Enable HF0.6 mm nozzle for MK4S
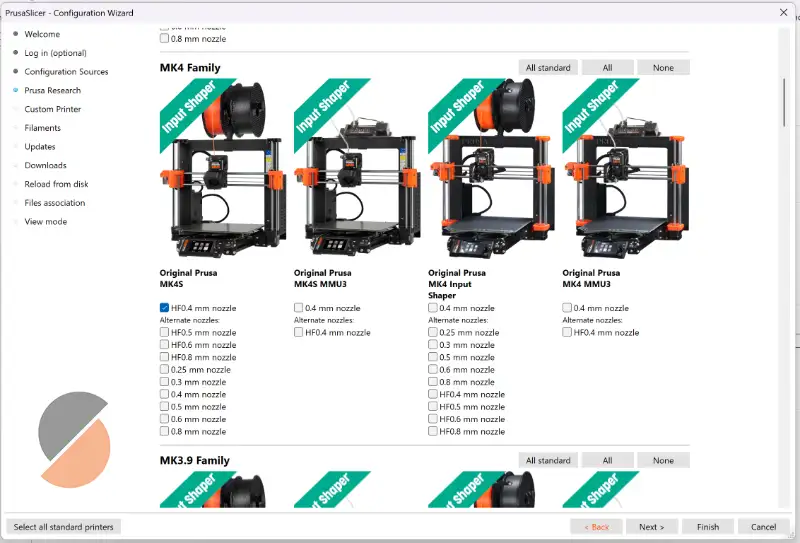This screenshot has width=800, height=543. point(164,344)
